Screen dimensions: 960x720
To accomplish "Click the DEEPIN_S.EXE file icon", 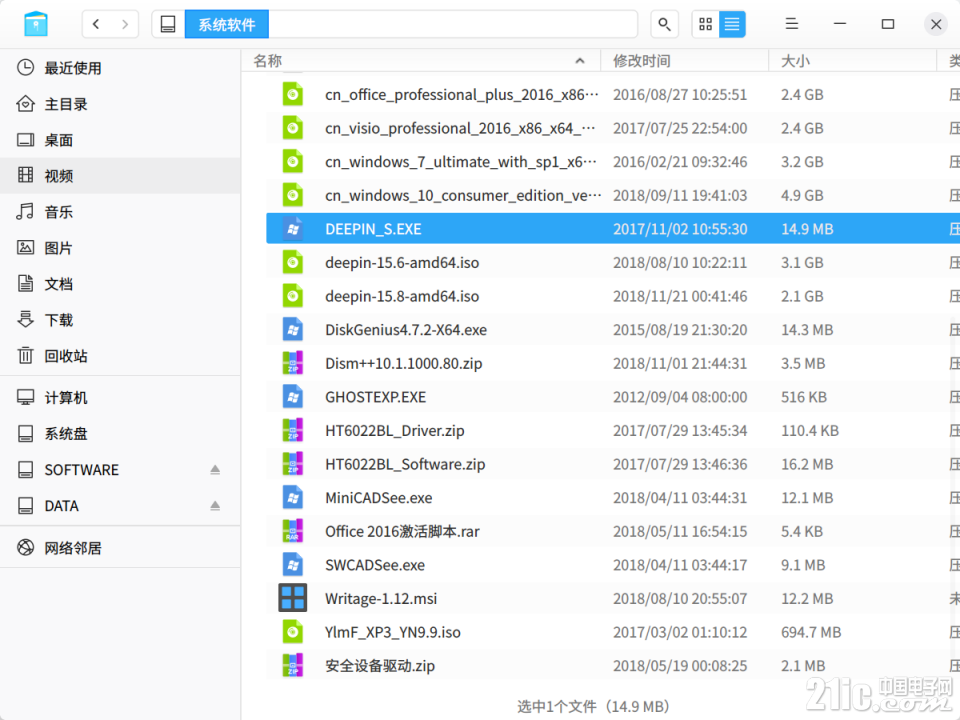I will click(x=293, y=229).
